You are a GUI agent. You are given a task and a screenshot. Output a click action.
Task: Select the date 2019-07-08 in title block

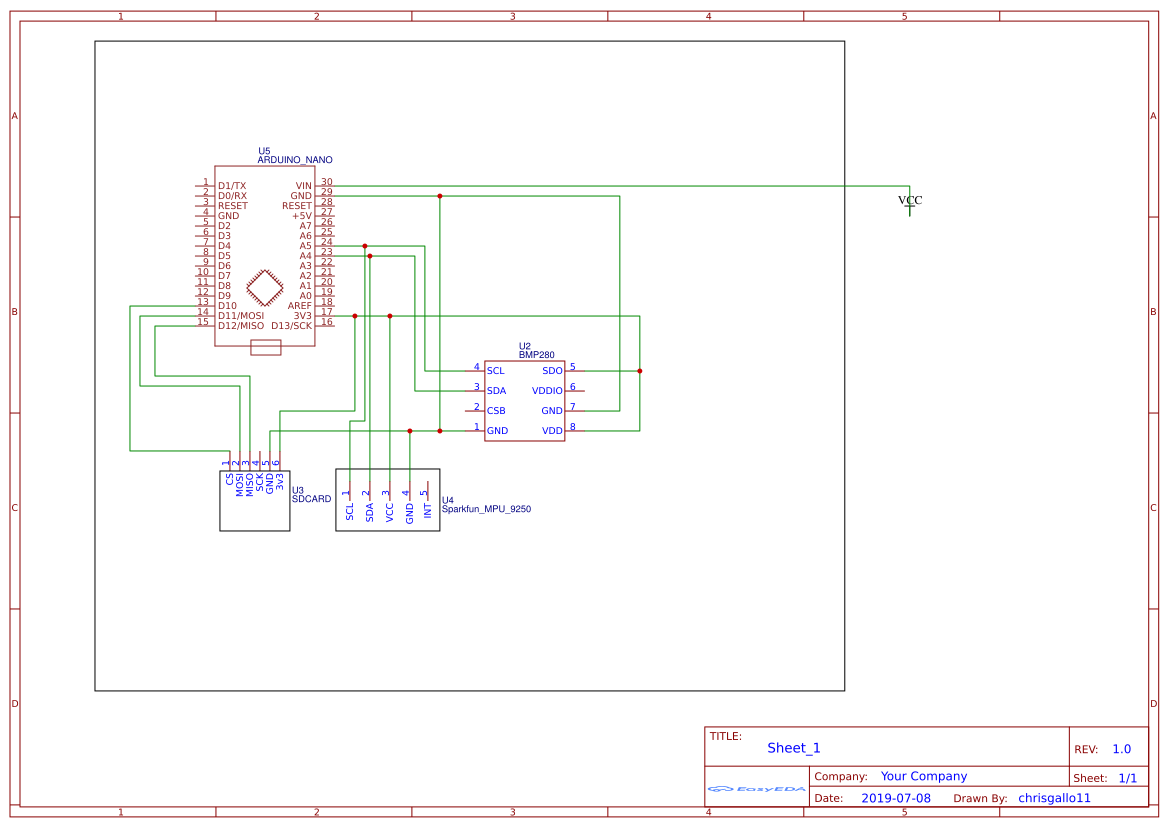click(897, 797)
